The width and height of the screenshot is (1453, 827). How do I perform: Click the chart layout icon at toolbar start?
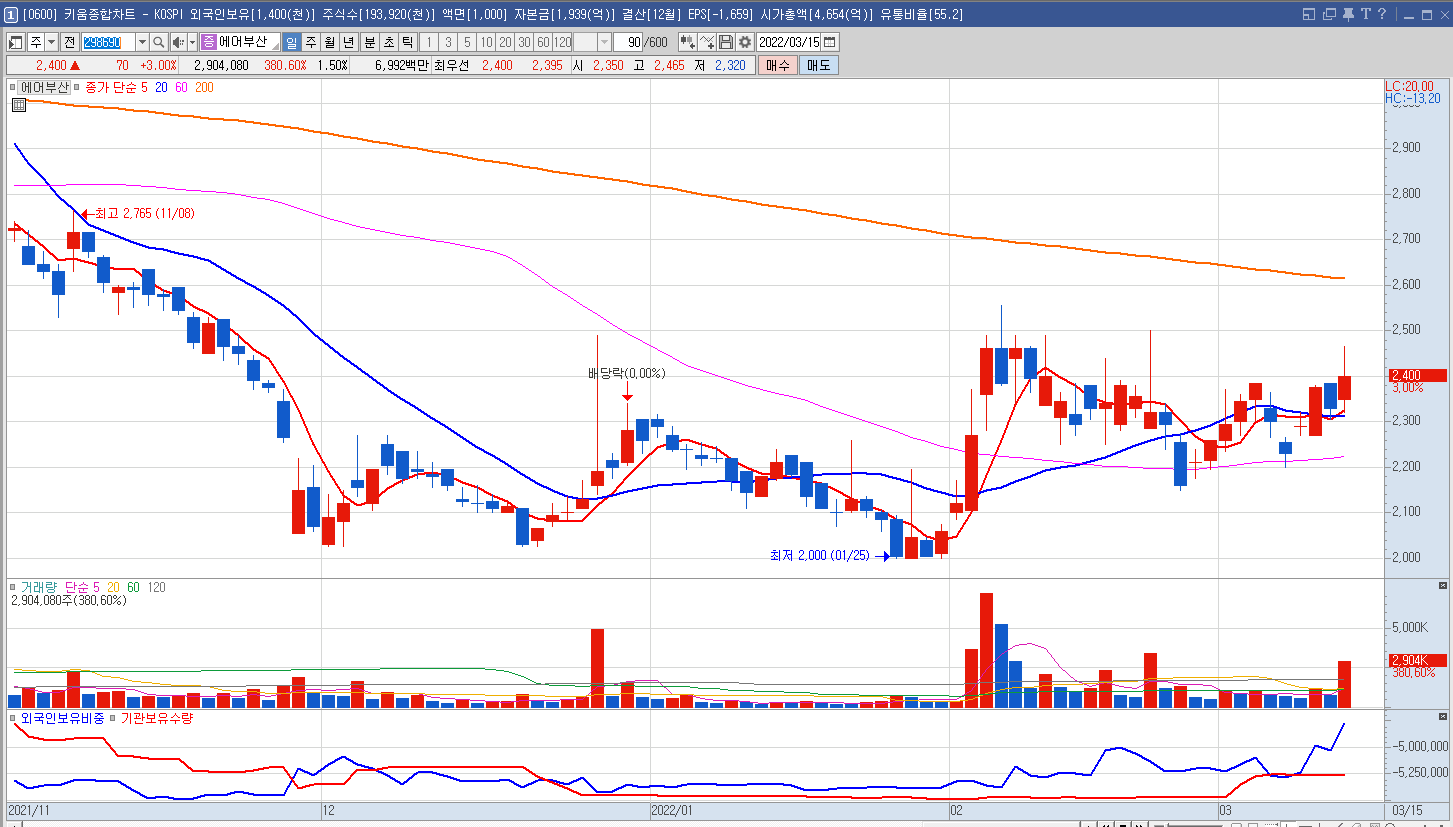(x=15, y=42)
